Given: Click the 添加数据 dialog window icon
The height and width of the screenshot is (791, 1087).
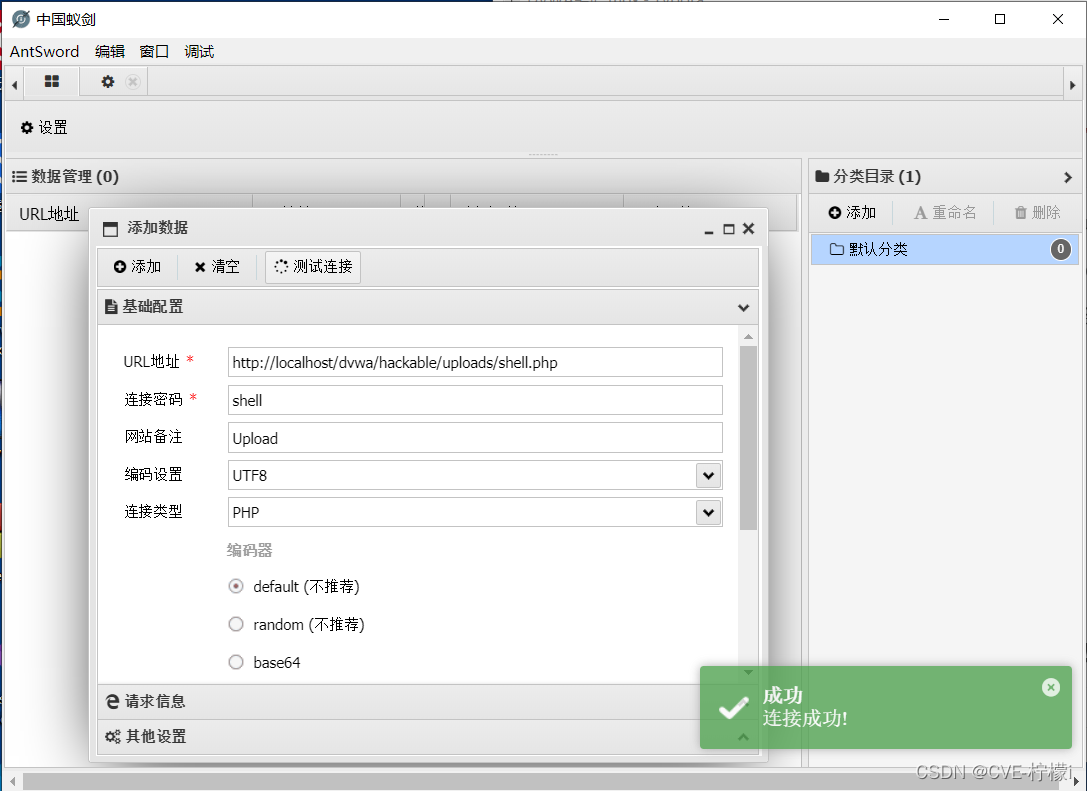Looking at the screenshot, I should pyautogui.click(x=110, y=229).
